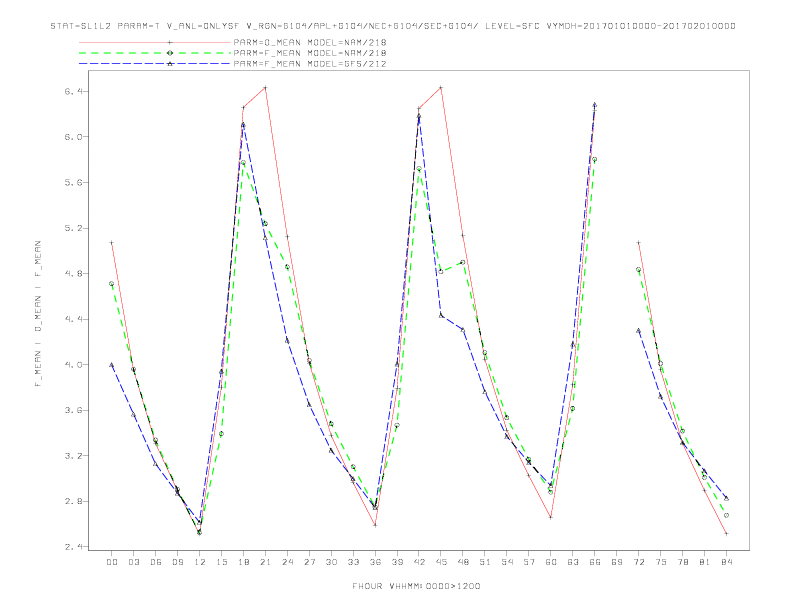Click x-axis tick label 51

pos(485,562)
